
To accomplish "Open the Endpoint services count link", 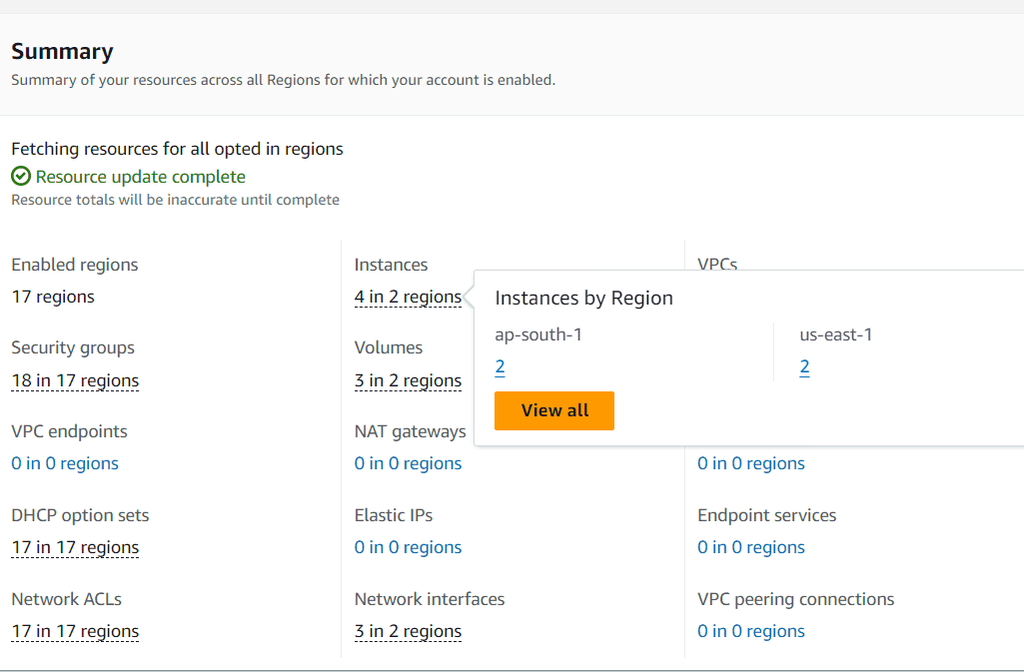I will [751, 547].
